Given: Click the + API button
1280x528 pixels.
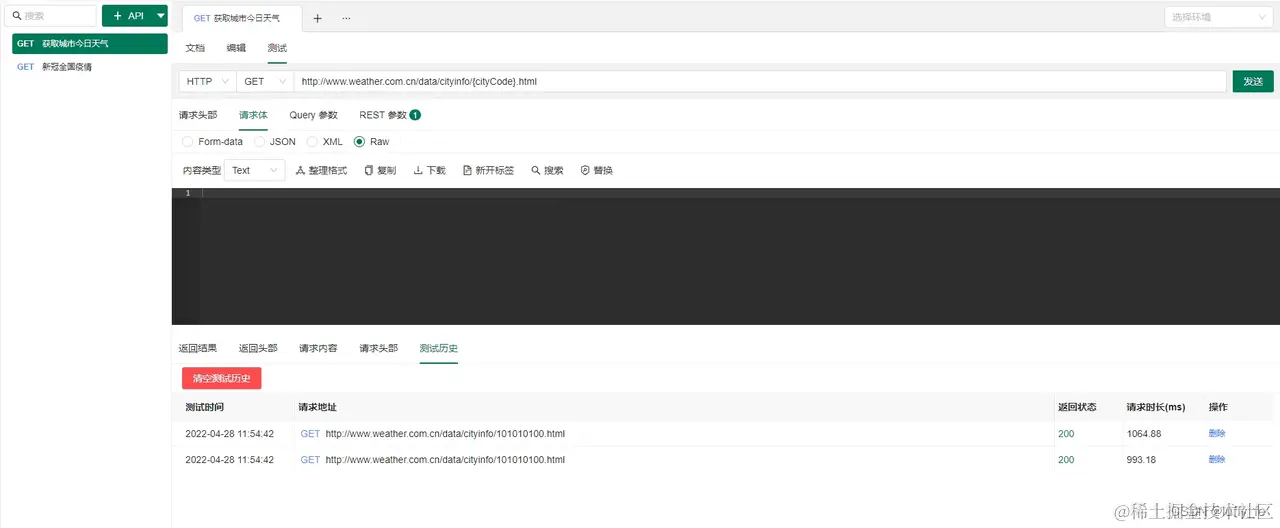Looking at the screenshot, I should [128, 16].
